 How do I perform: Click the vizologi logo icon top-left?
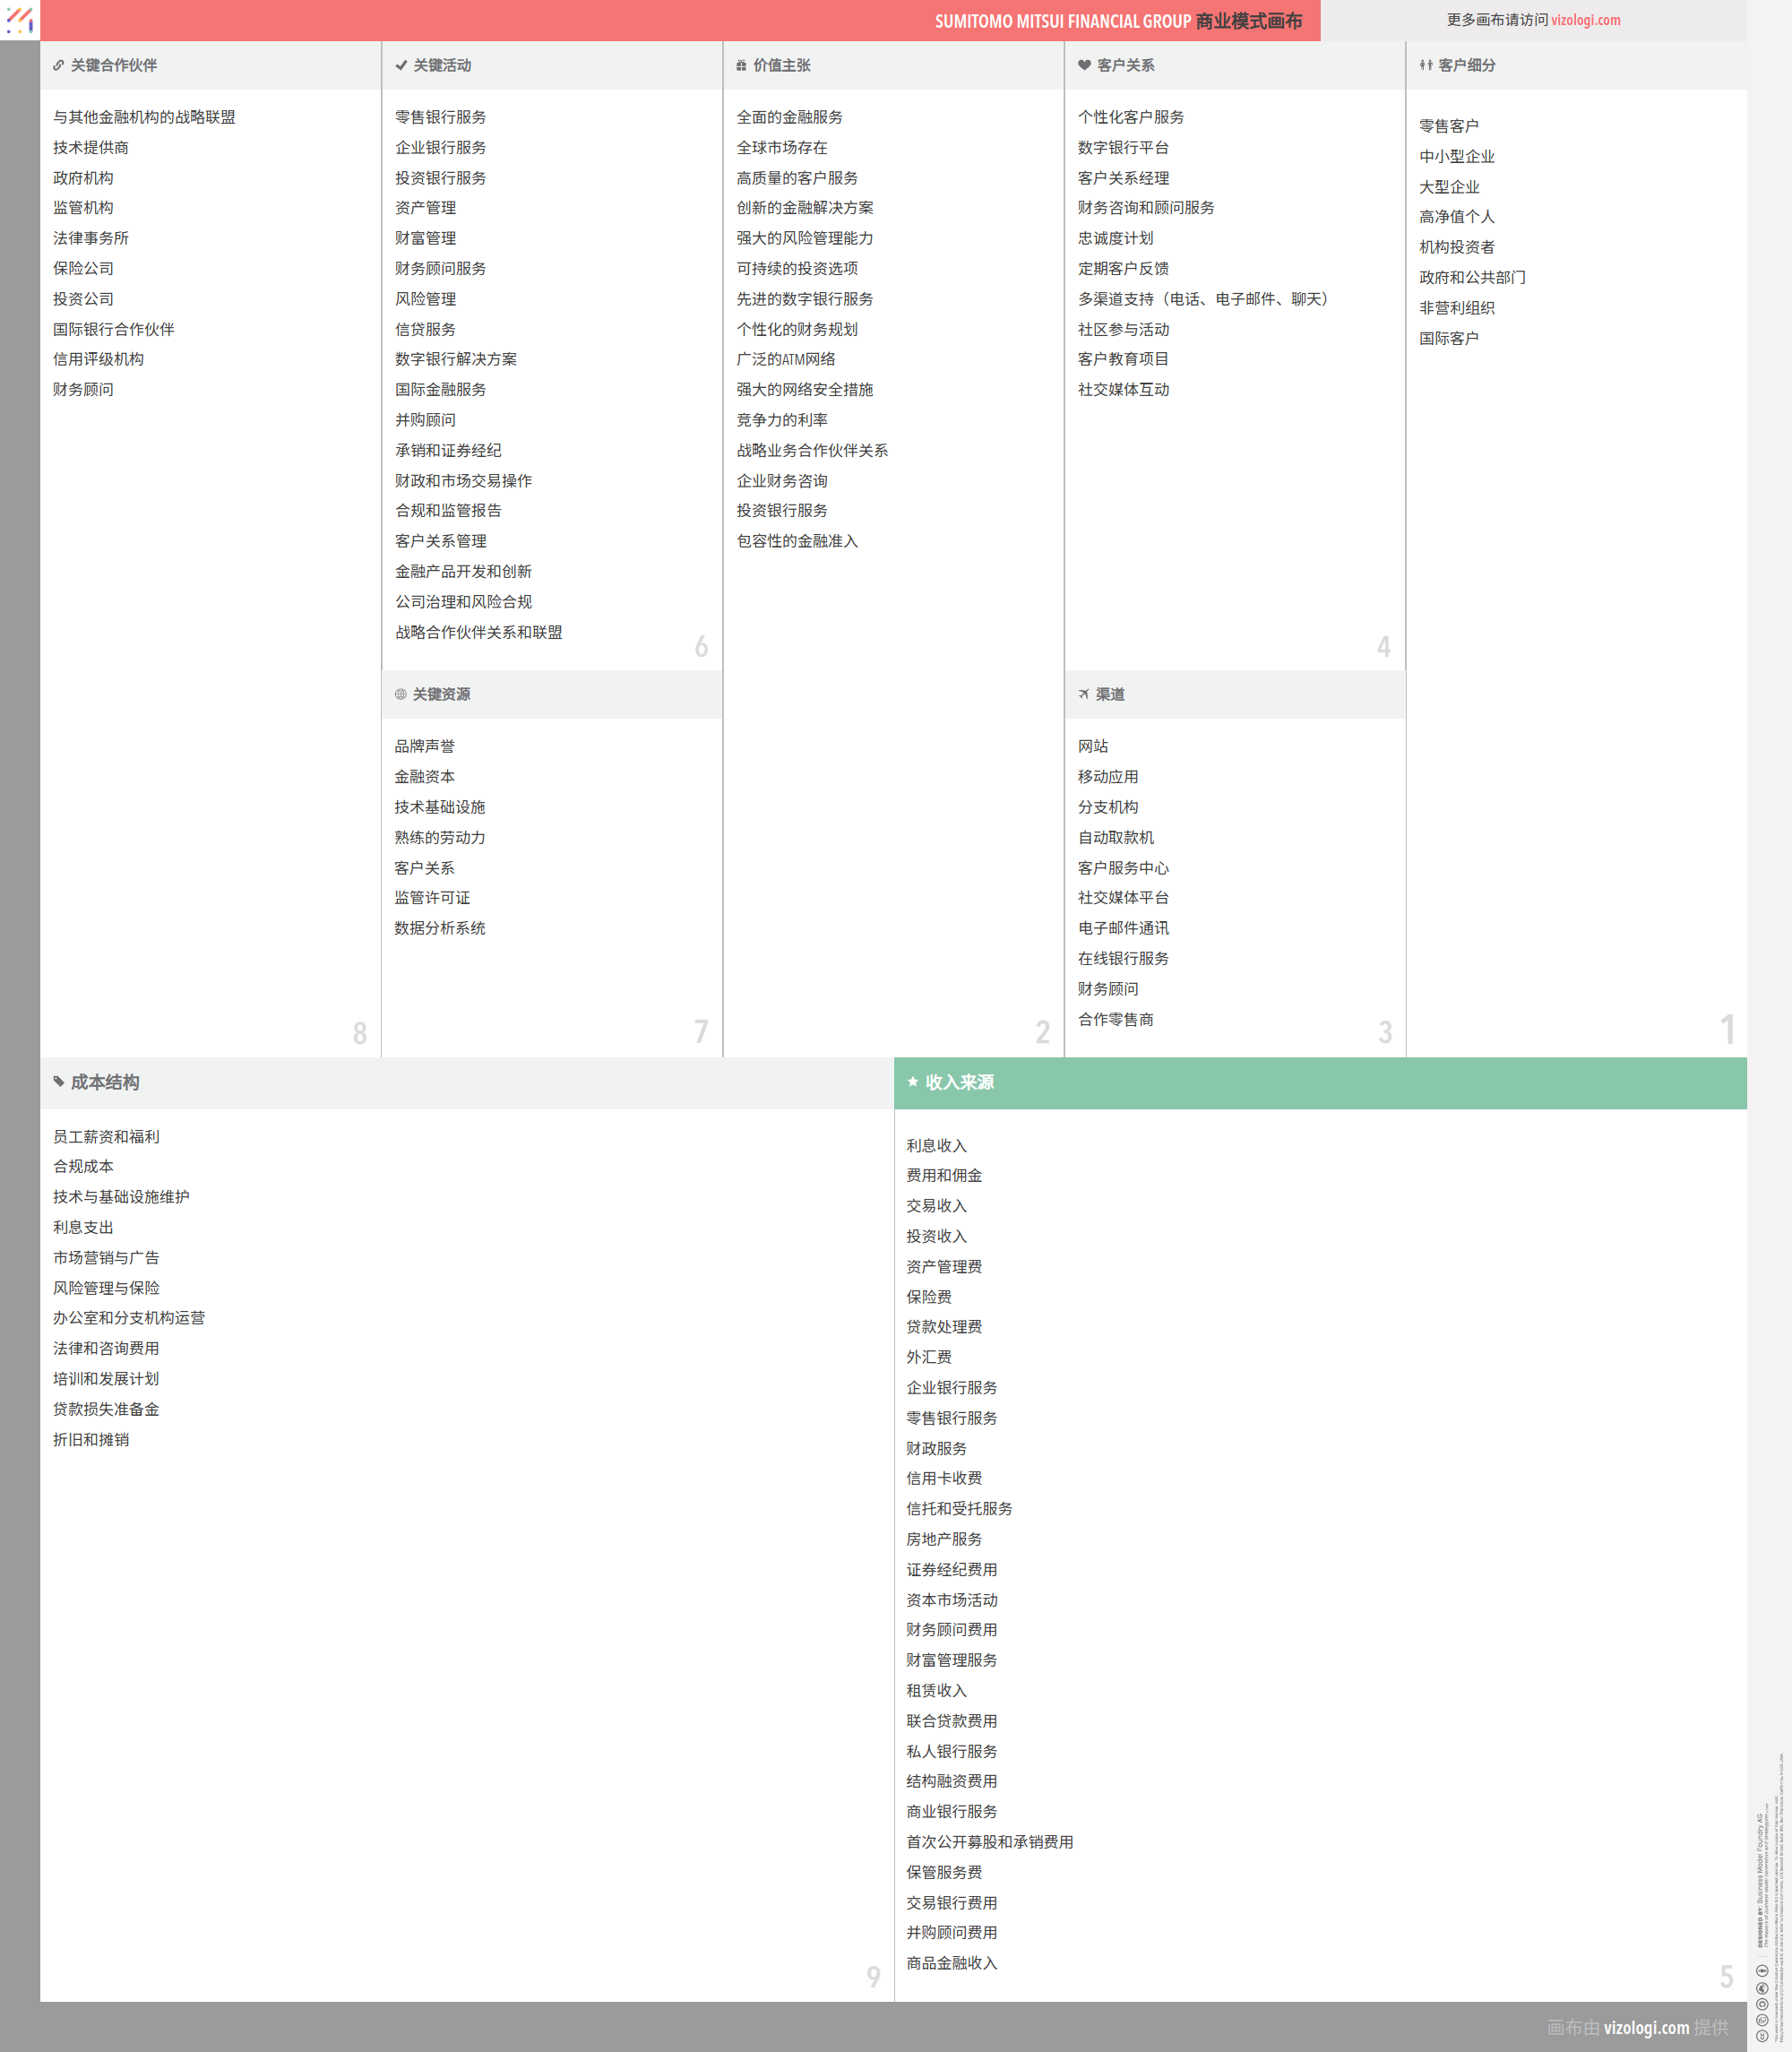(x=20, y=19)
